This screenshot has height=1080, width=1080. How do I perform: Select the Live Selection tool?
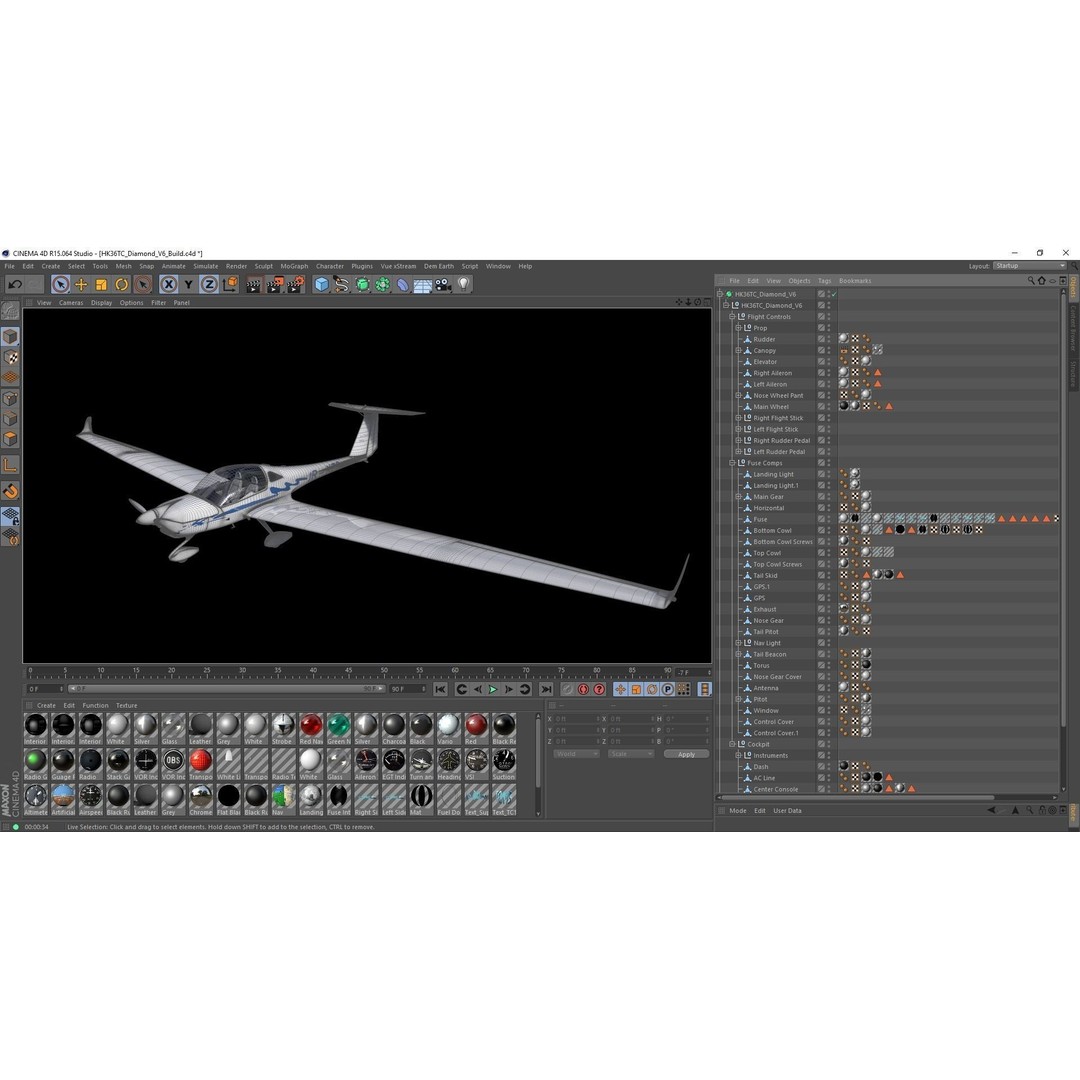coord(61,284)
